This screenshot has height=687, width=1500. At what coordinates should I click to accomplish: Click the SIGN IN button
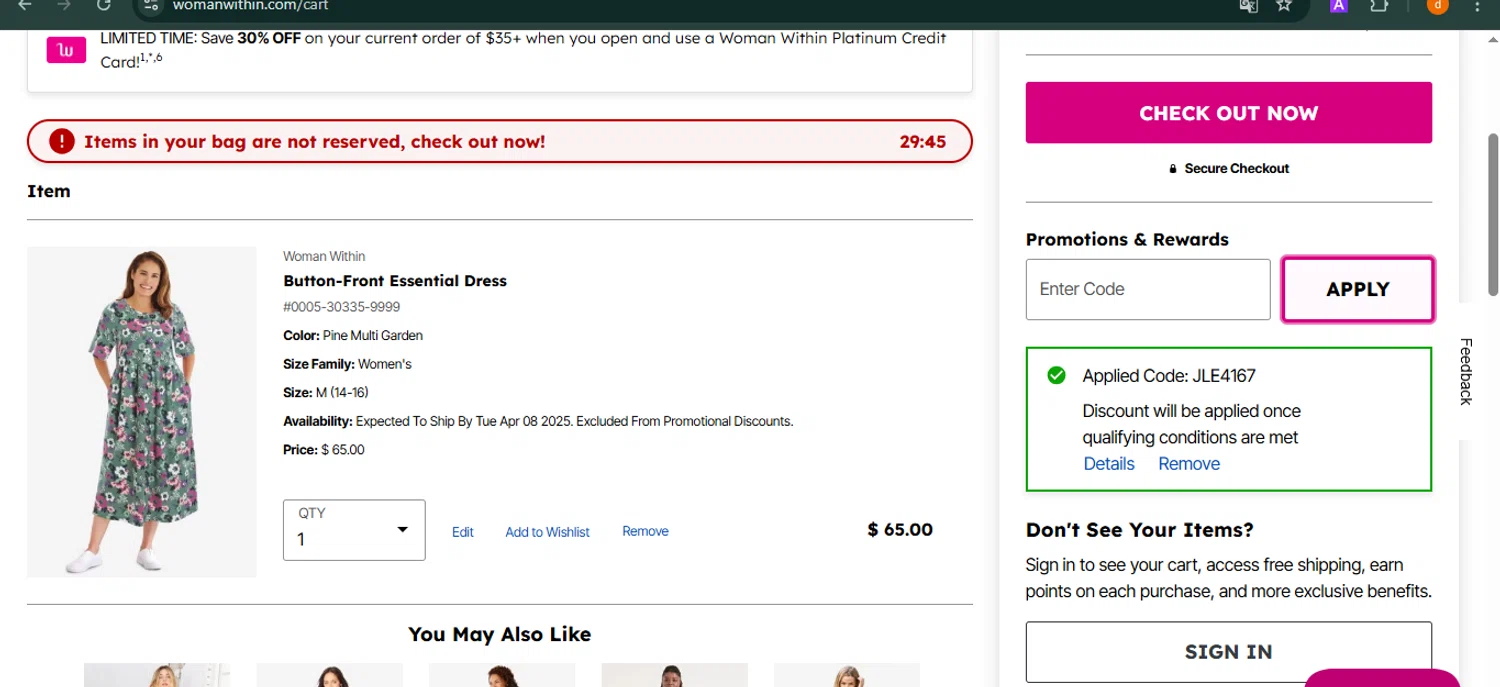1228,652
